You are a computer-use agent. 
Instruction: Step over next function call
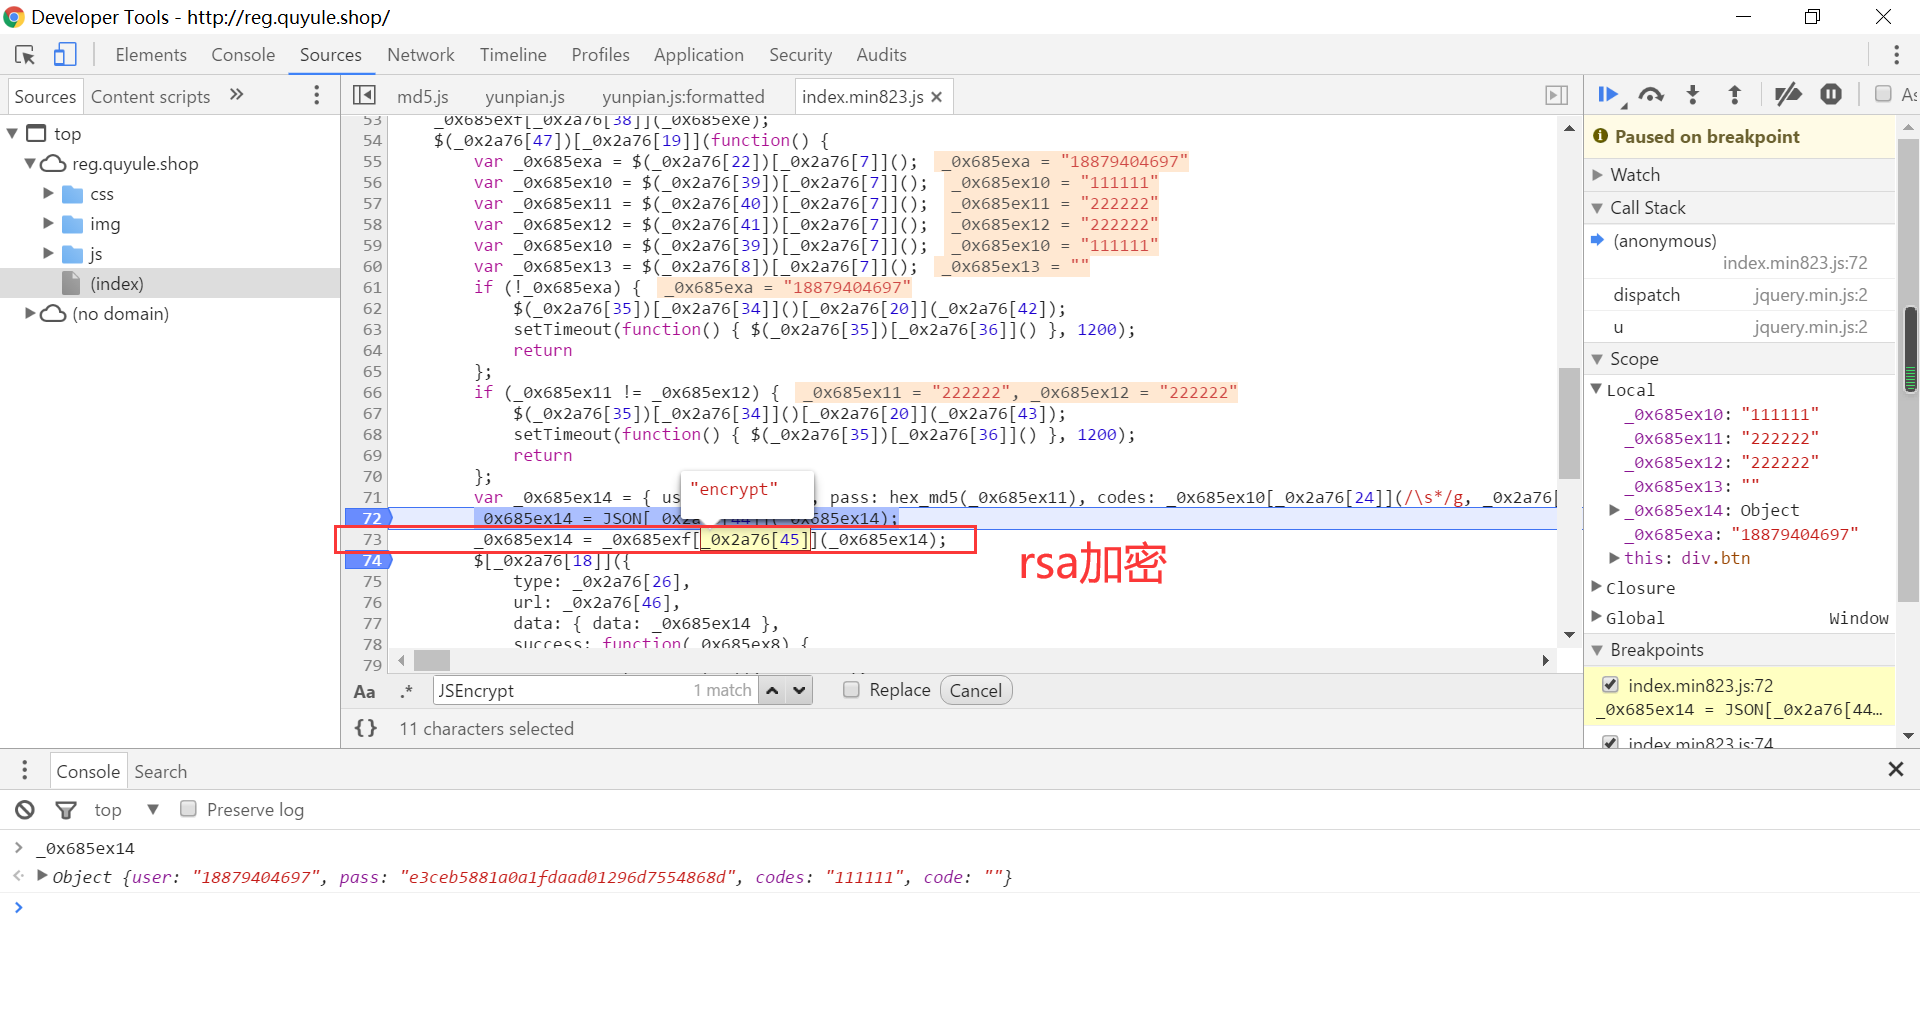point(1651,95)
